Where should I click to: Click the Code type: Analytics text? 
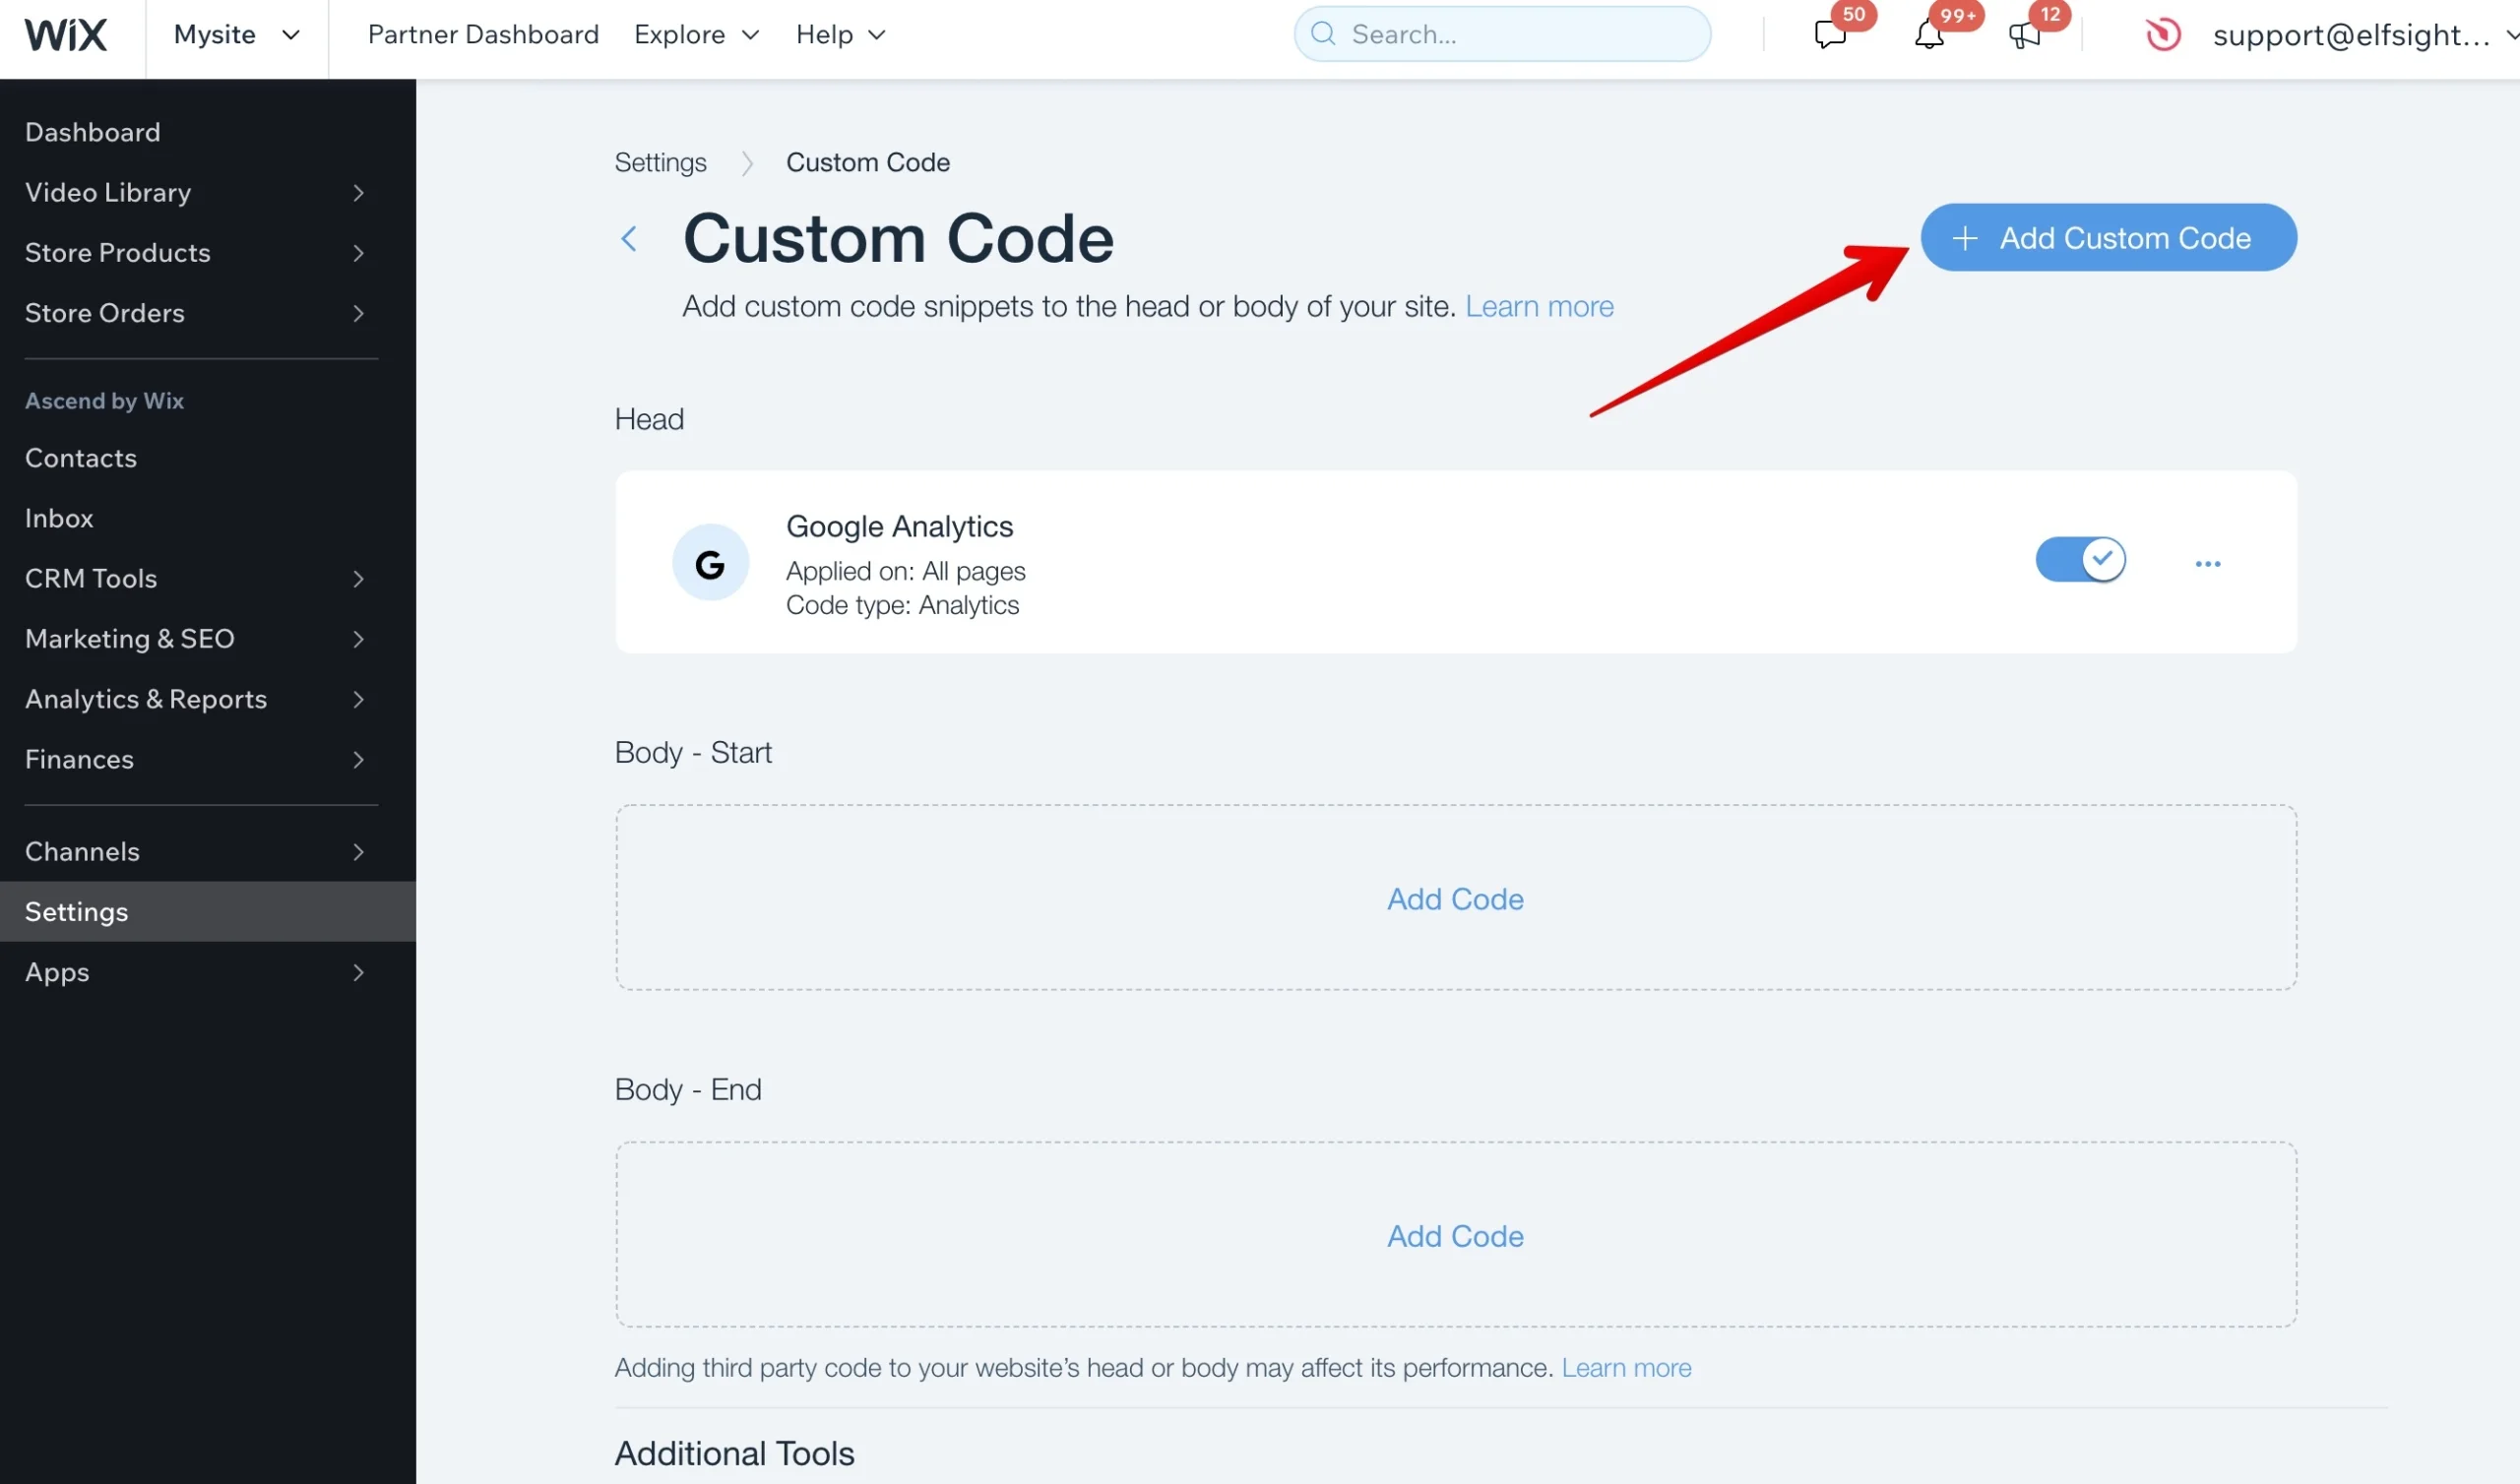tap(902, 605)
